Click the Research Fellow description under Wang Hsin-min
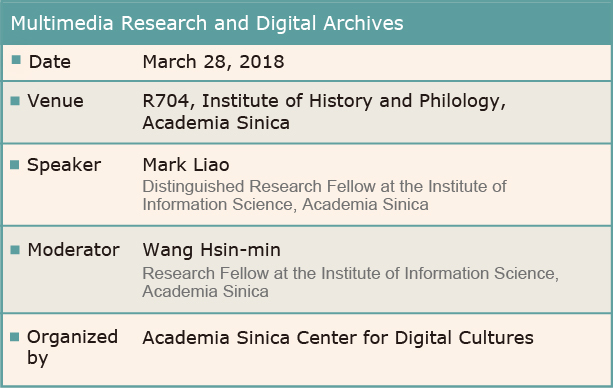This screenshot has height=388, width=613. [351, 282]
